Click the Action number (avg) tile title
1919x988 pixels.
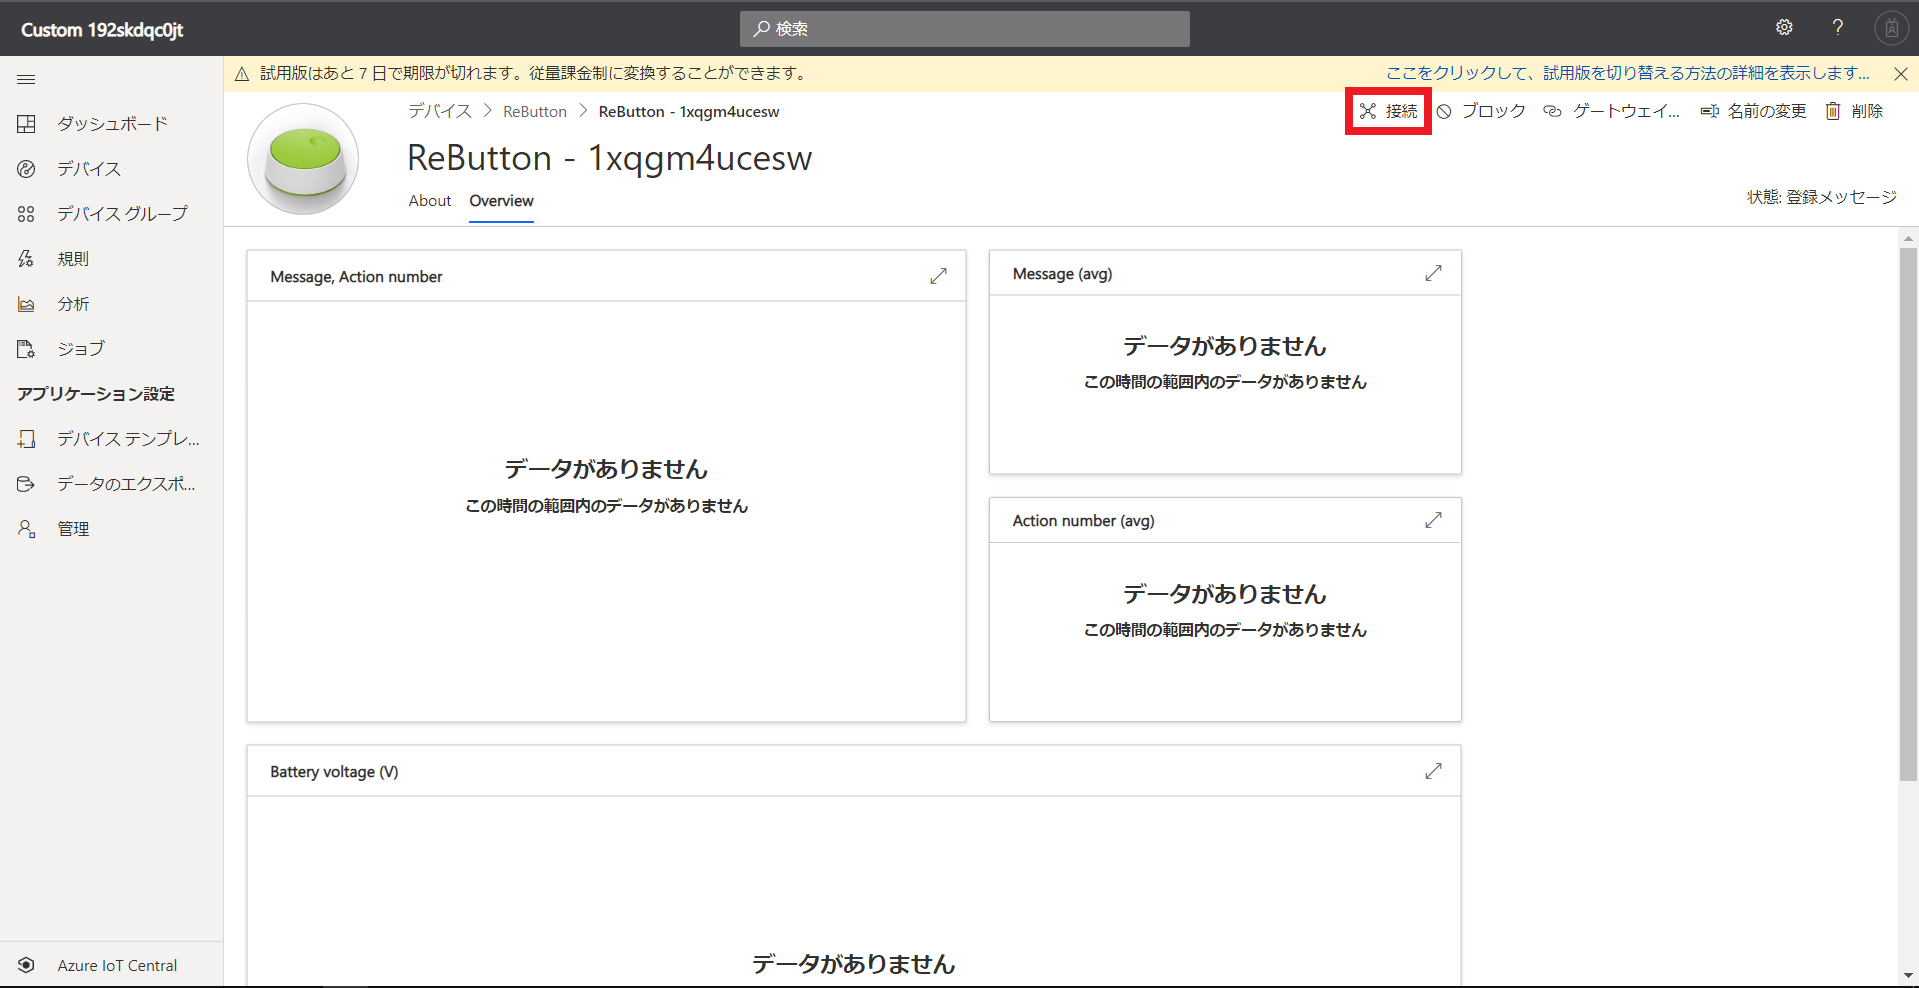(1083, 521)
